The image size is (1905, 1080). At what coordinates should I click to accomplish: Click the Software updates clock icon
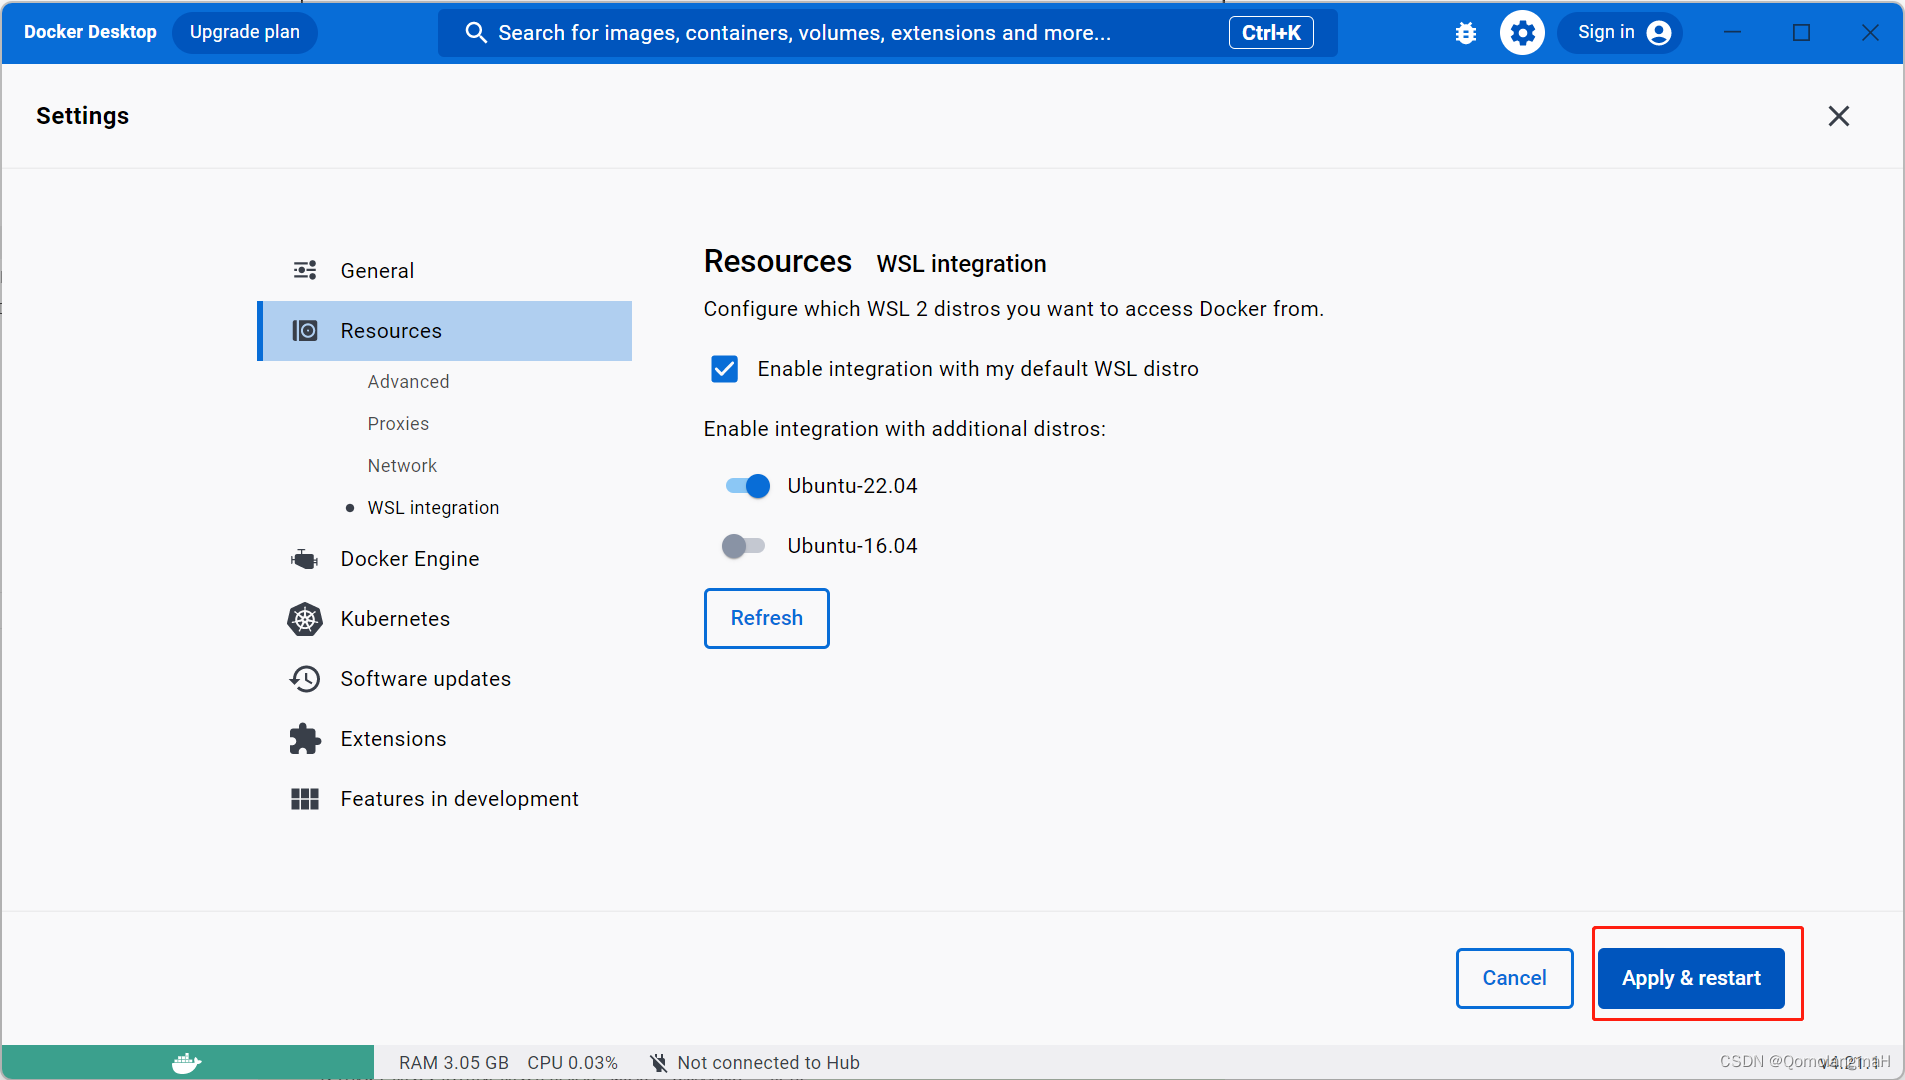point(305,679)
